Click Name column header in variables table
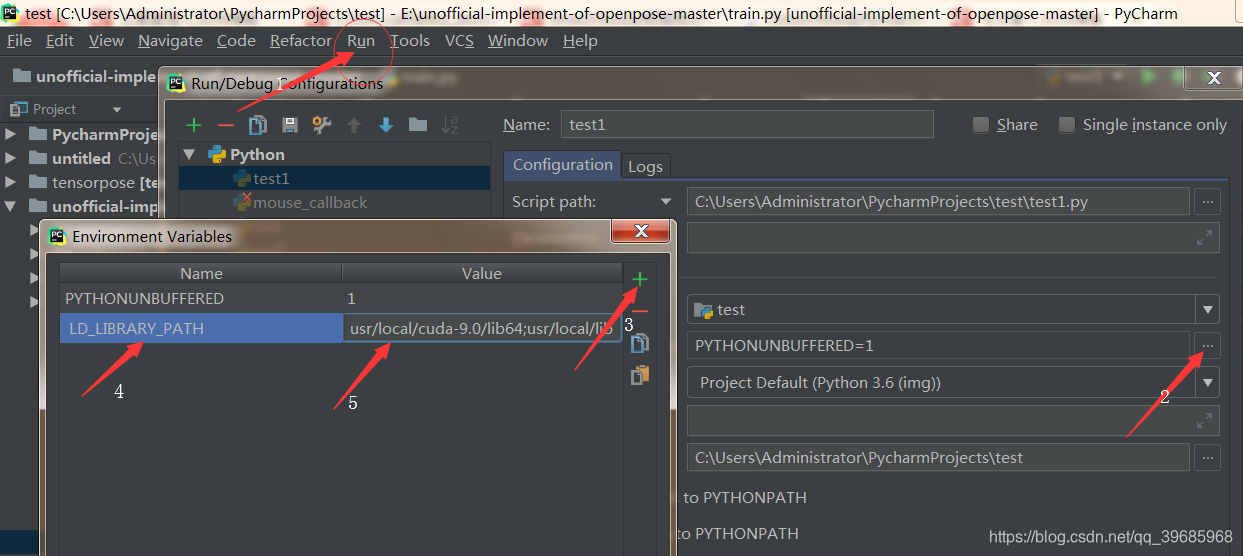The width and height of the screenshot is (1243, 556). coord(201,273)
